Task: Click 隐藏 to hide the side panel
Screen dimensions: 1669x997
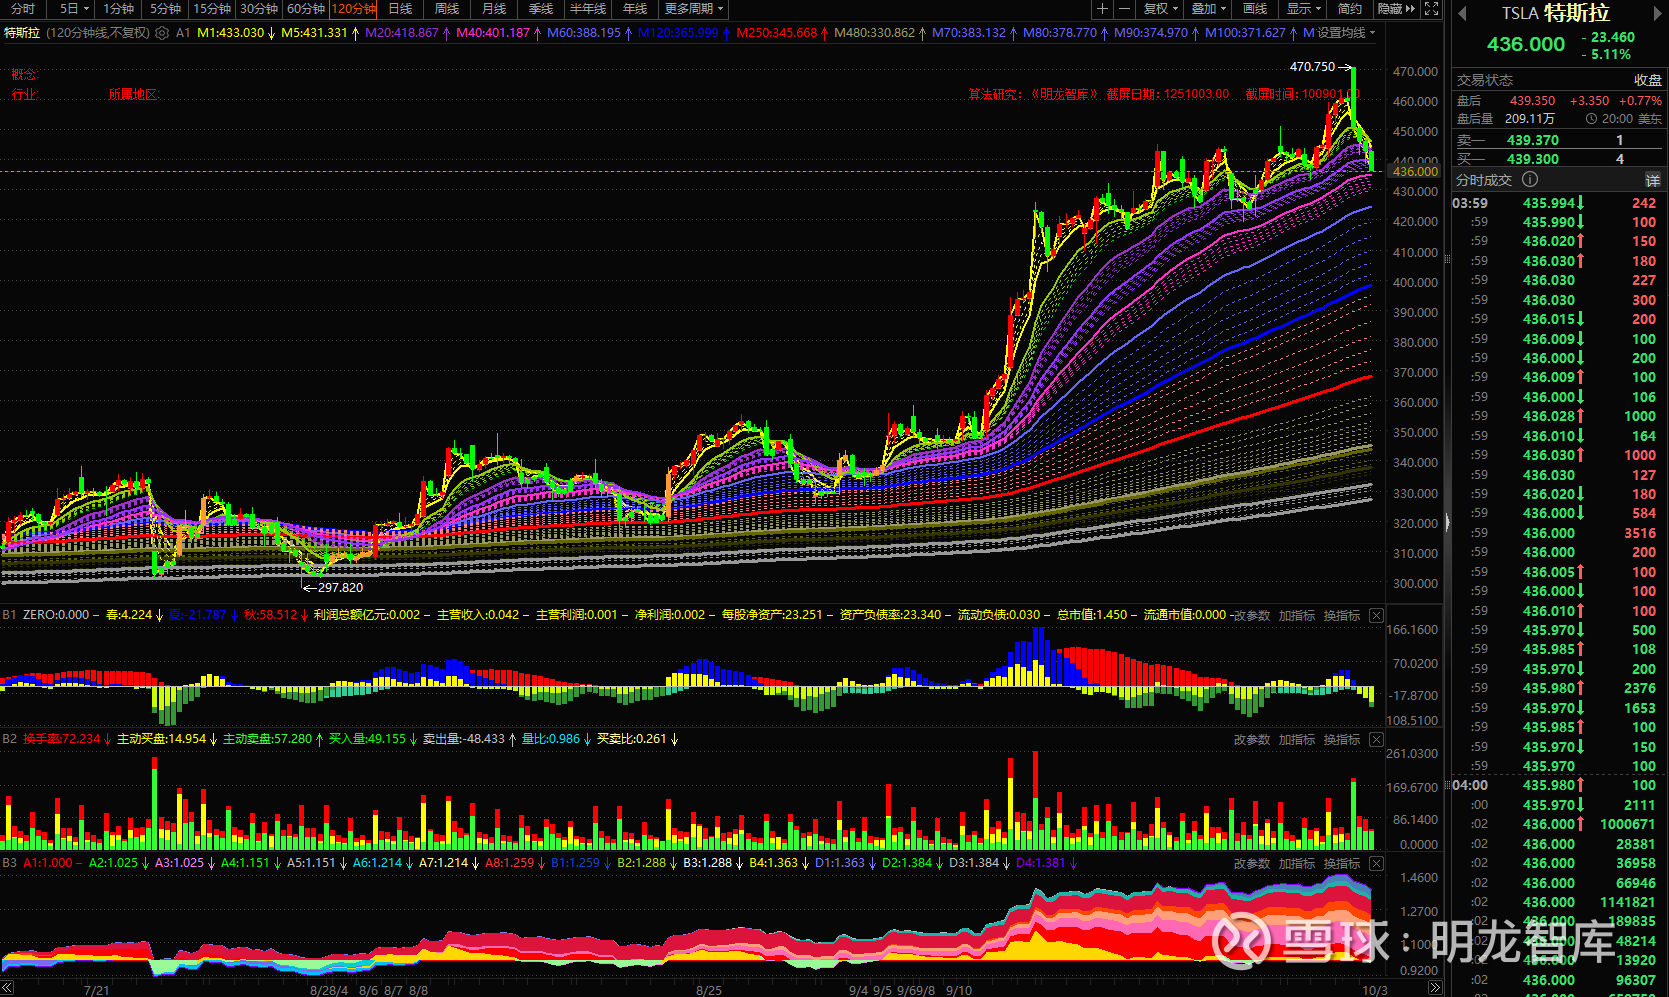Action: click(1396, 9)
